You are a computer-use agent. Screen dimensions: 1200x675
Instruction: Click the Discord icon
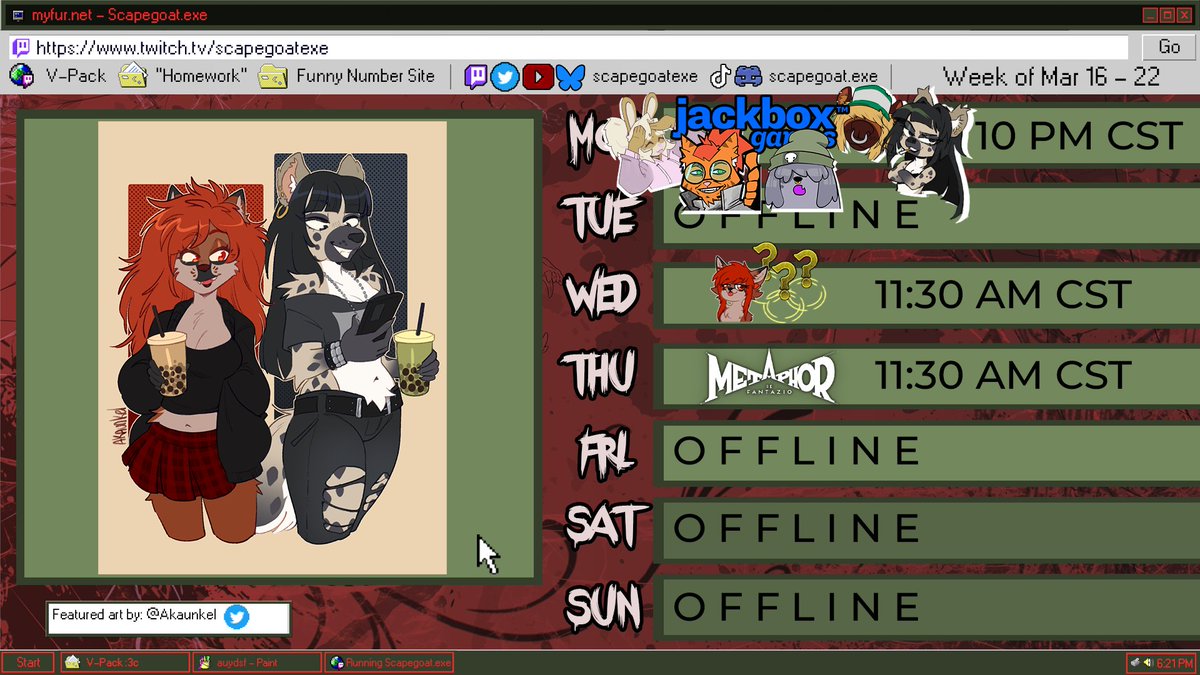748,76
